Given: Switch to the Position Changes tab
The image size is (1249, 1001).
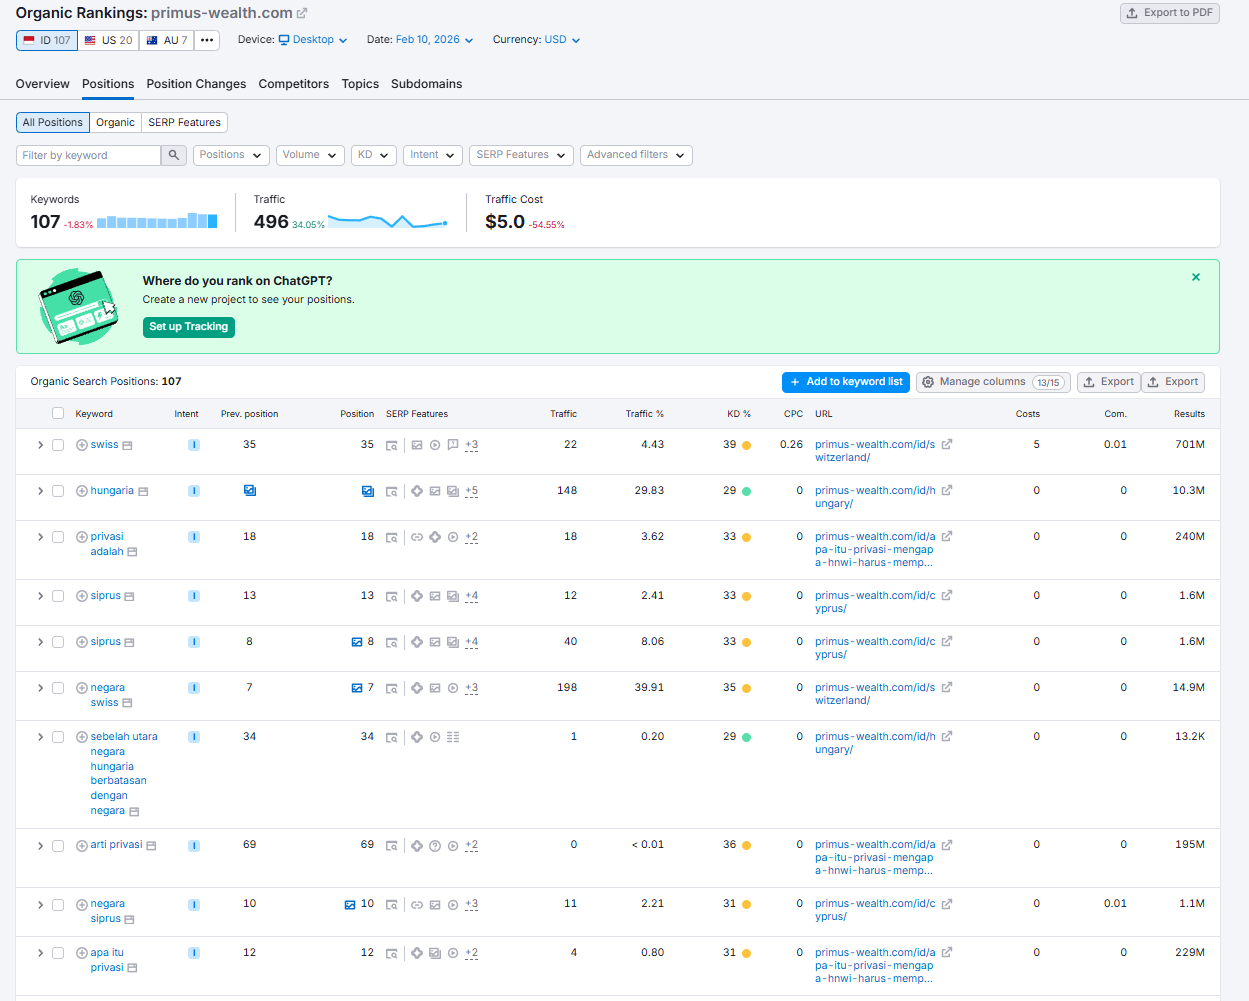Looking at the screenshot, I should tap(196, 84).
